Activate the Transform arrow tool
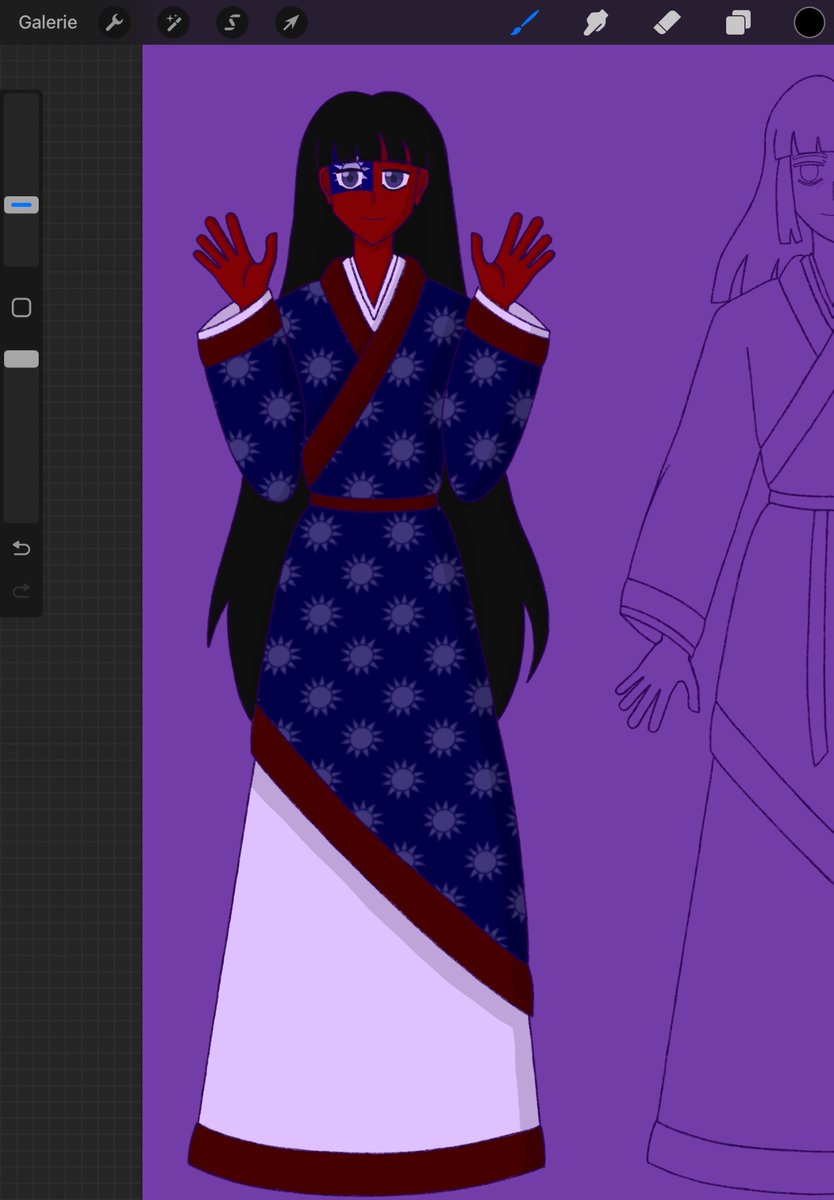The width and height of the screenshot is (834, 1200). pyautogui.click(x=290, y=21)
